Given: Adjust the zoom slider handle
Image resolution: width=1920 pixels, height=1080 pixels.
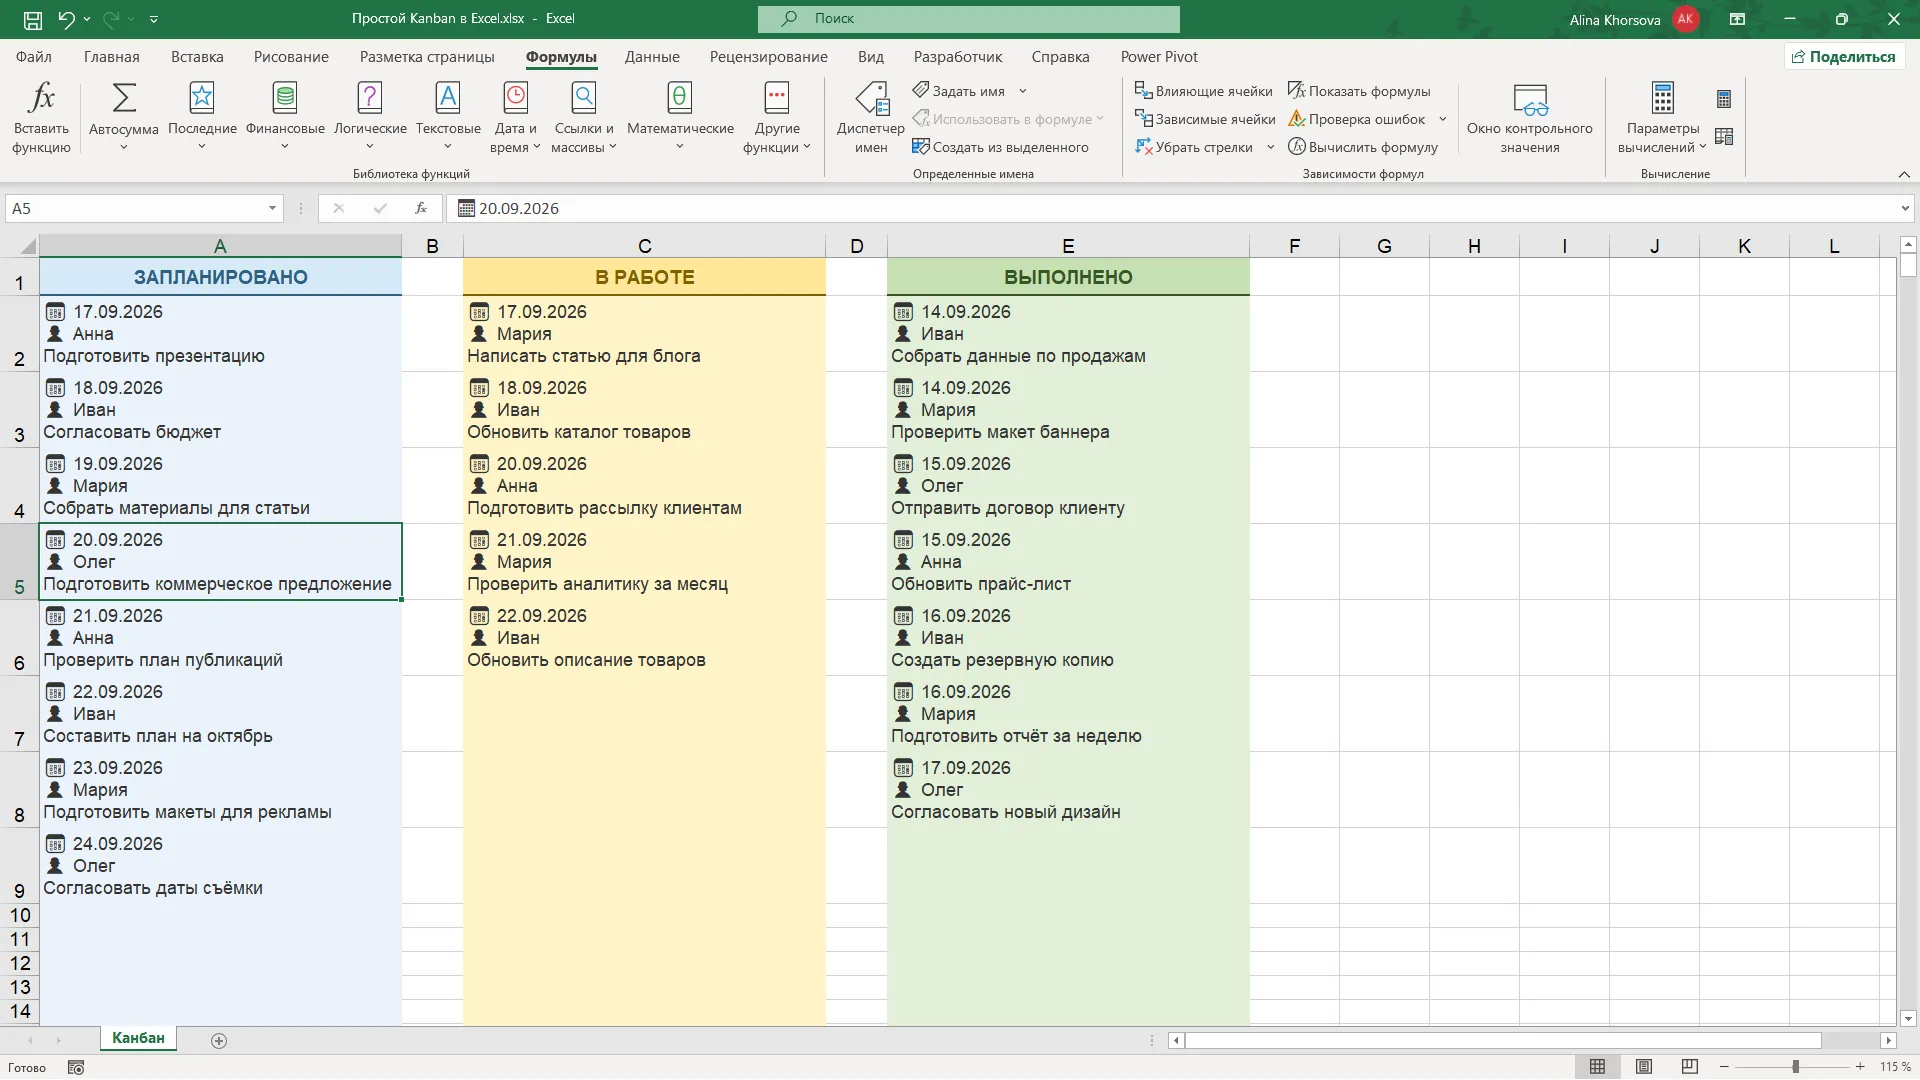Looking at the screenshot, I should 1796,1067.
